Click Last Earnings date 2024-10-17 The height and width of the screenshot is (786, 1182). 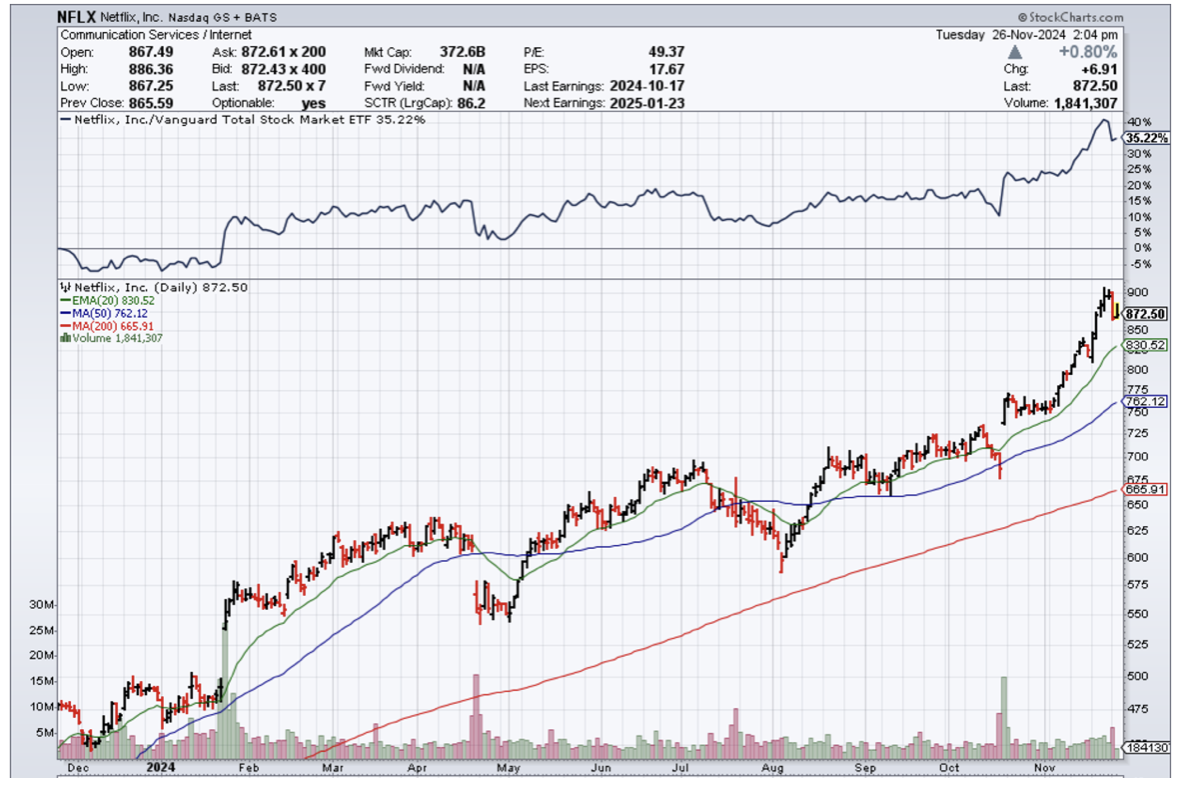click(647, 86)
